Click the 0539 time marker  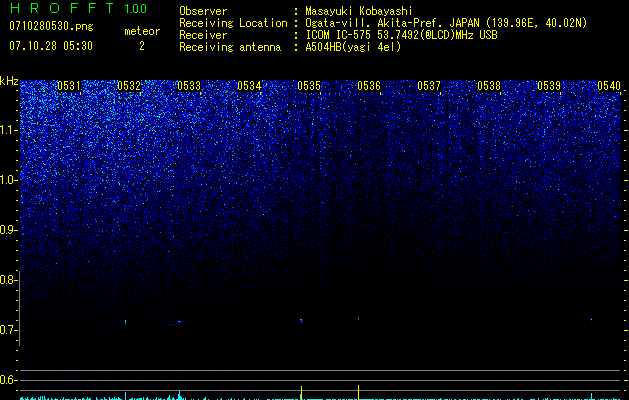coord(549,86)
